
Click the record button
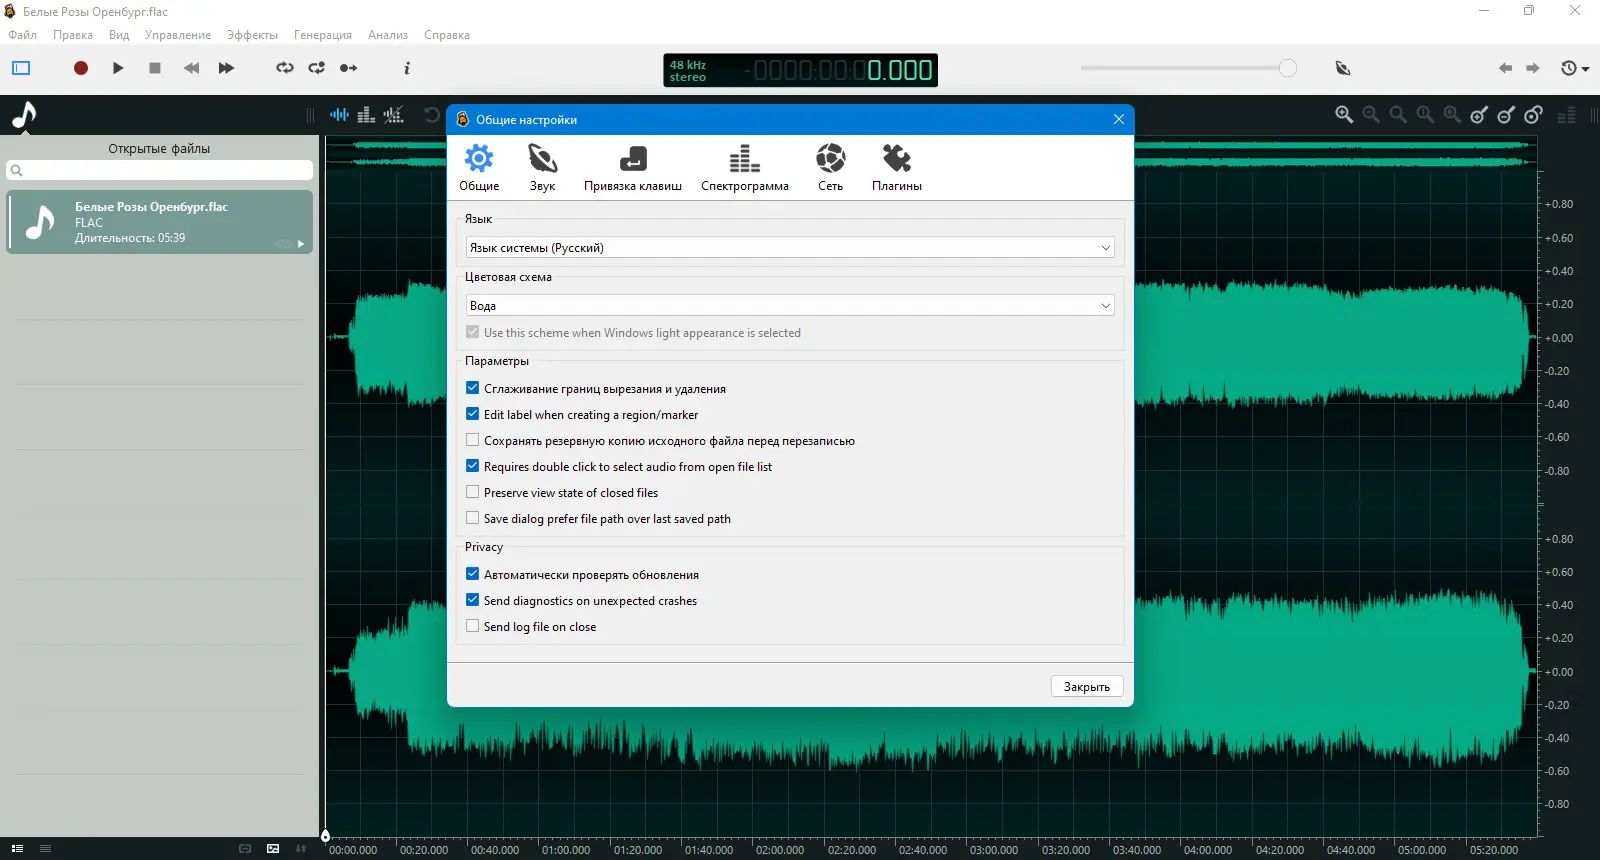(x=81, y=68)
